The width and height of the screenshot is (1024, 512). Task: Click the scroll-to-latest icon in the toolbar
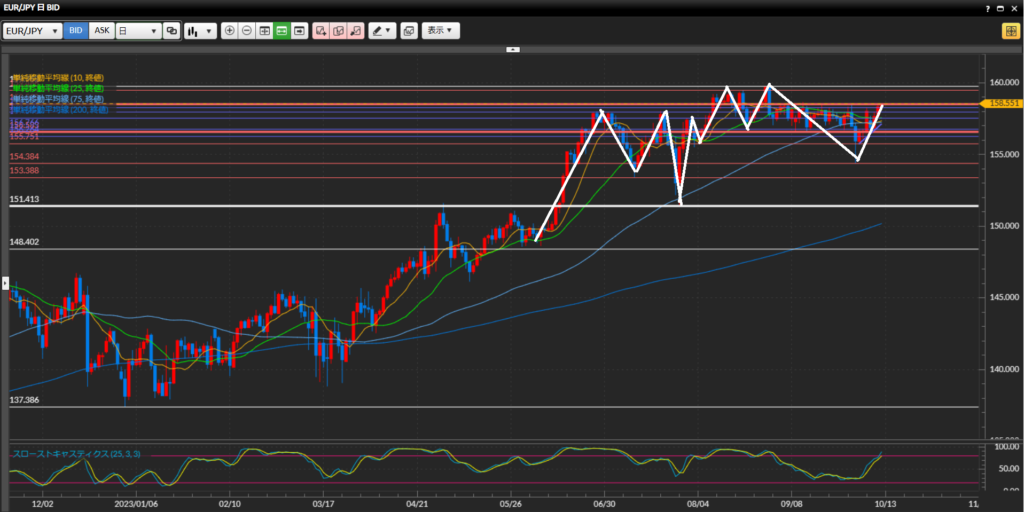pos(298,31)
